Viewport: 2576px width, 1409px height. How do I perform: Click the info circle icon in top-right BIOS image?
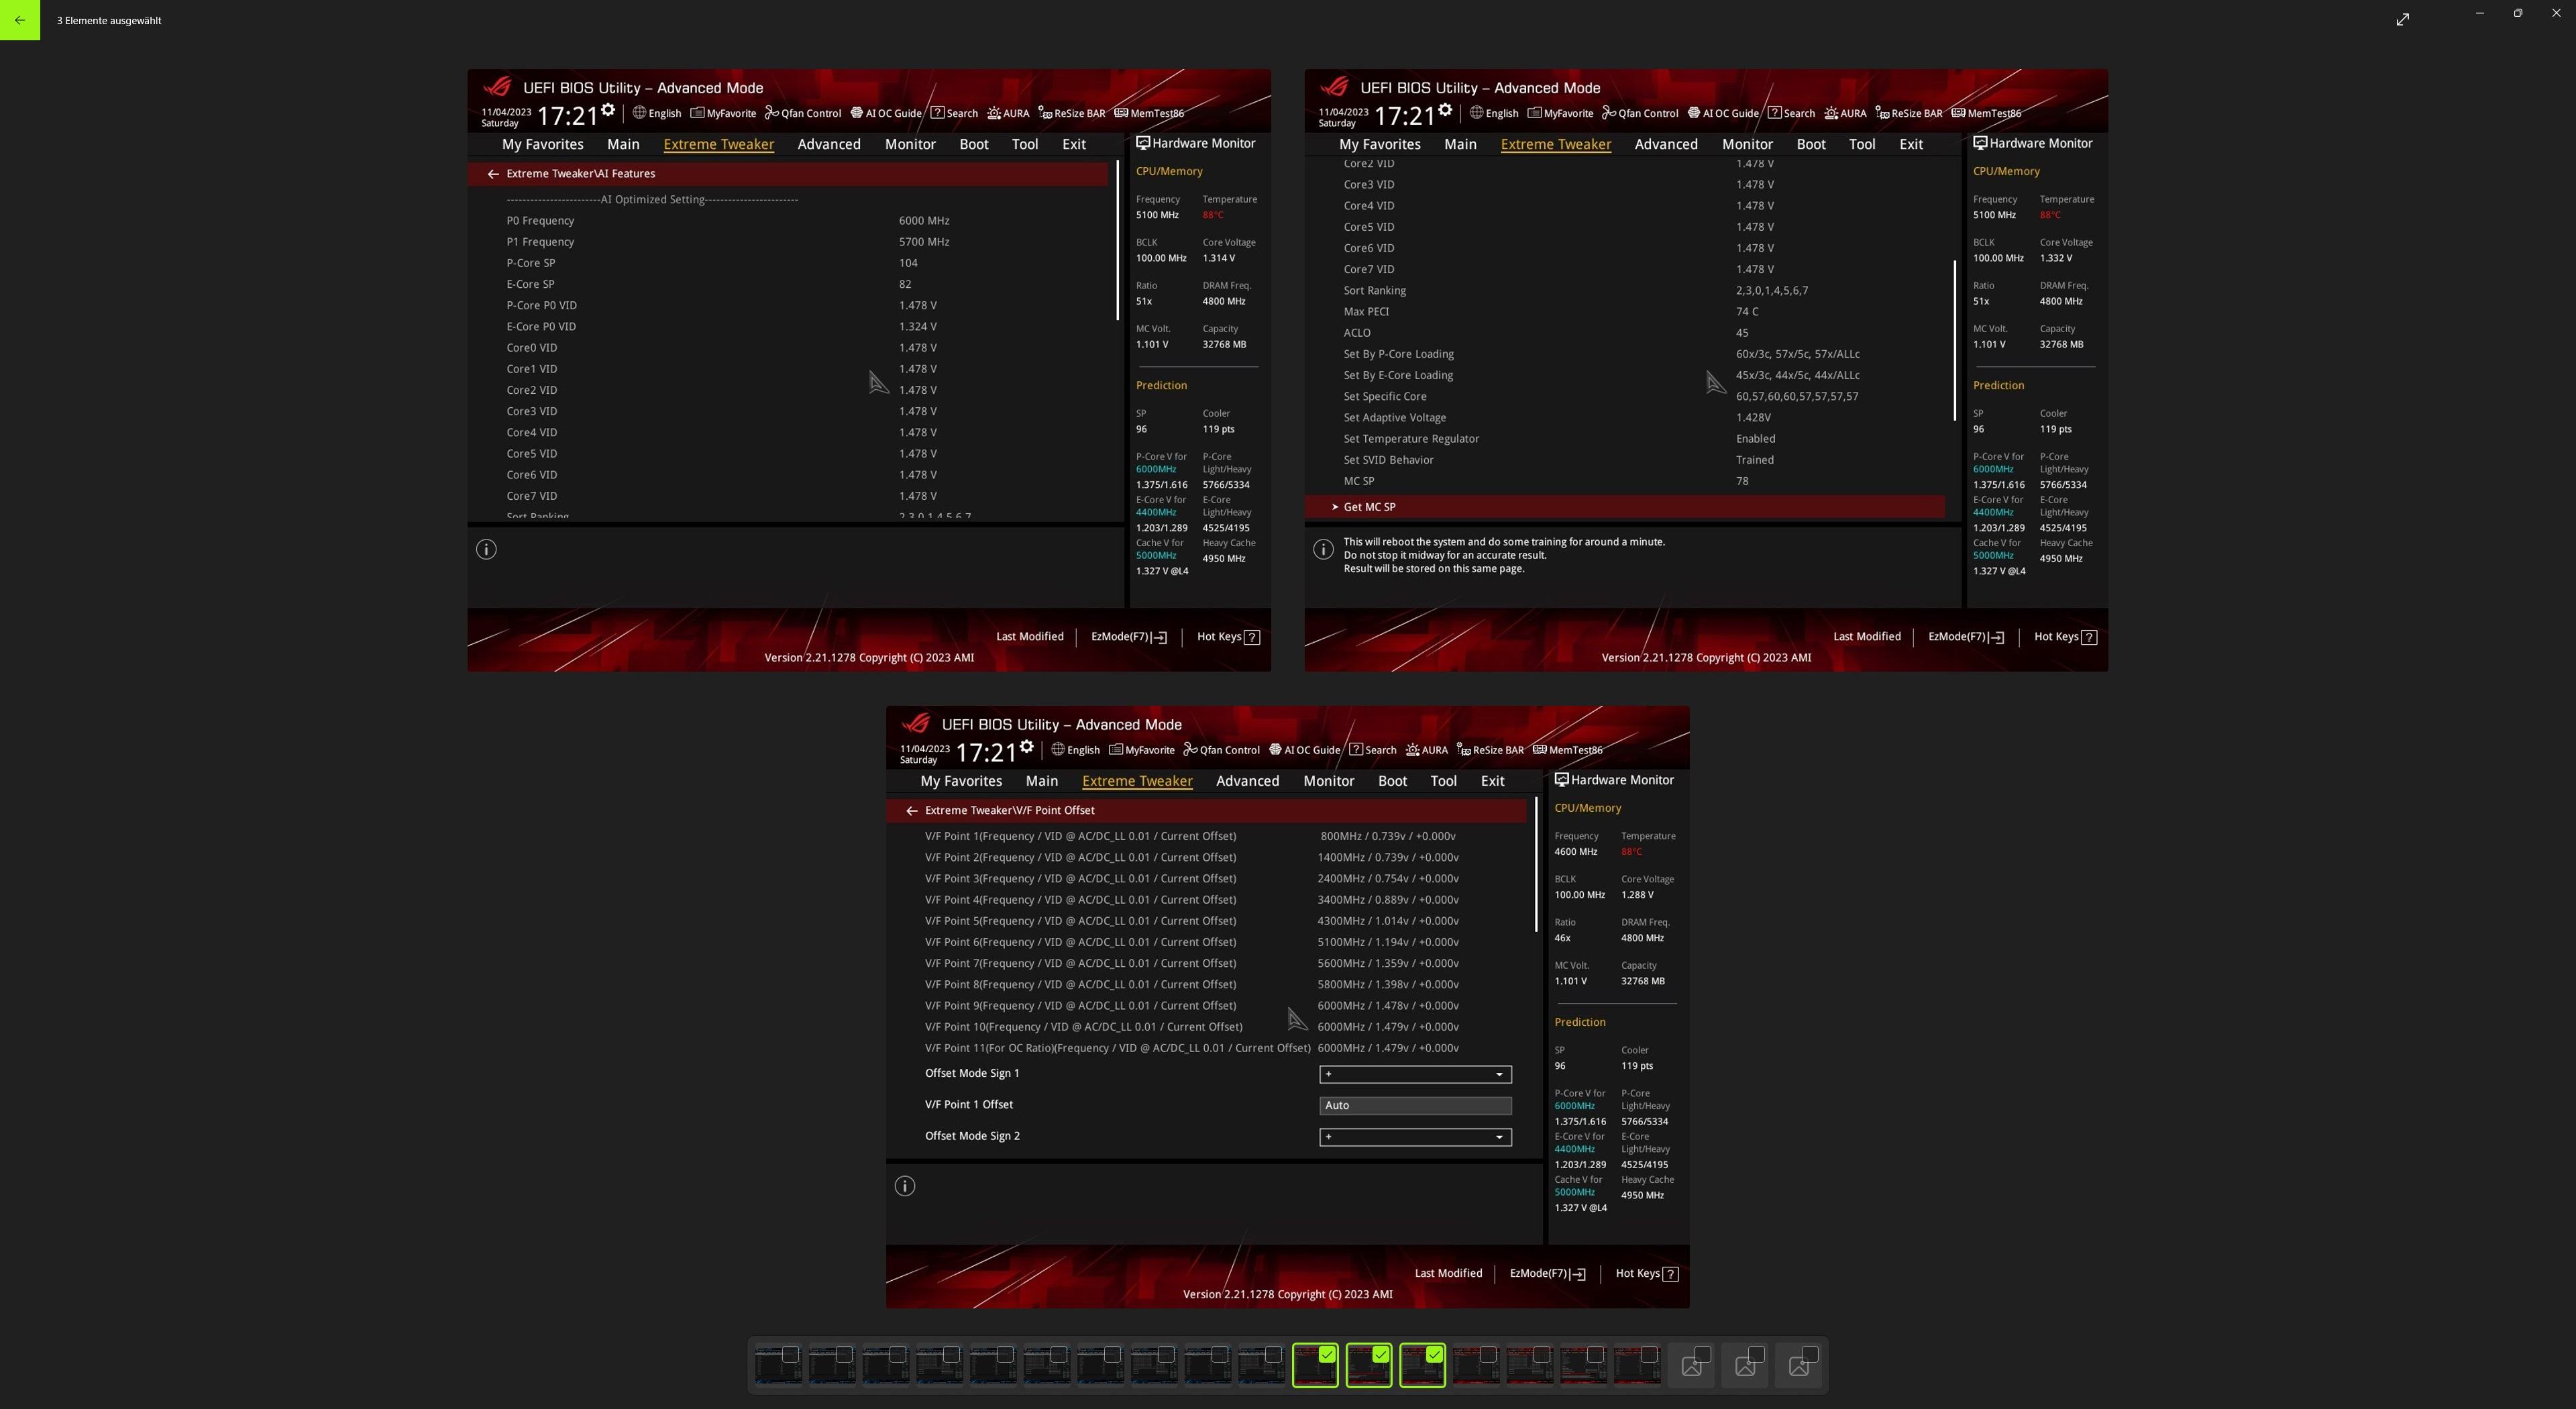pyautogui.click(x=1323, y=549)
